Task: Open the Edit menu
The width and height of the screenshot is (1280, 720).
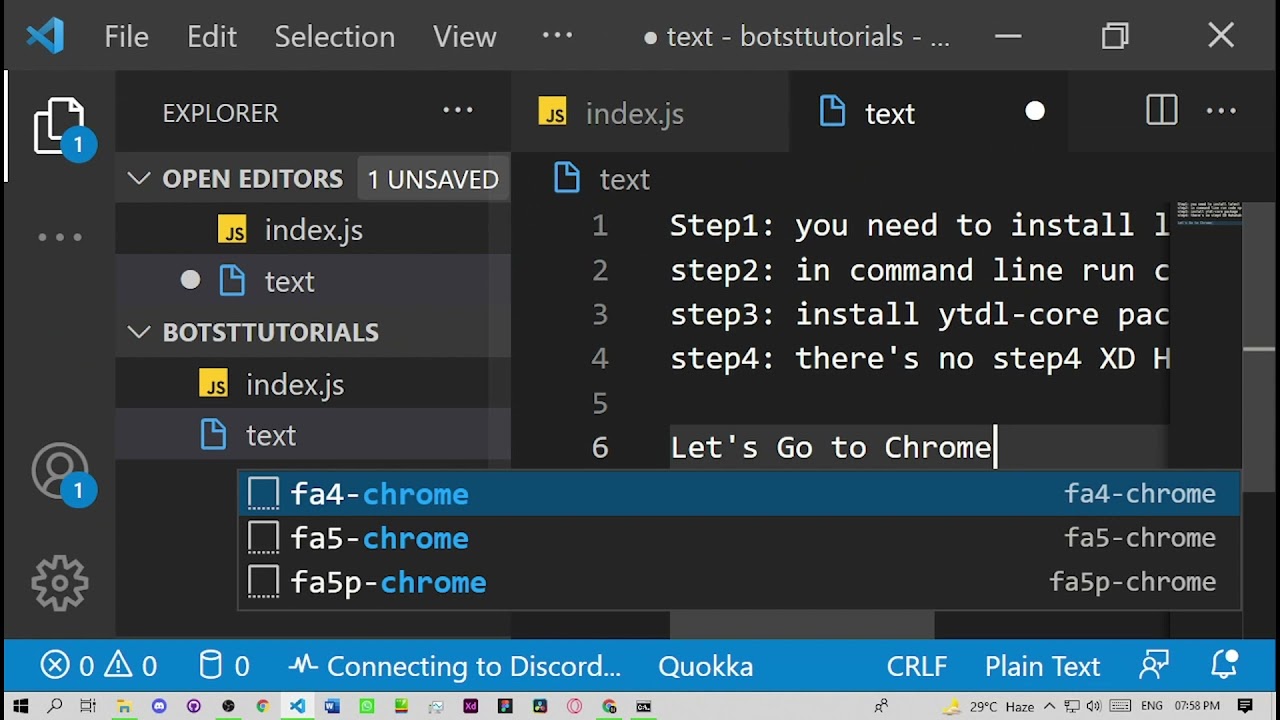Action: (212, 37)
